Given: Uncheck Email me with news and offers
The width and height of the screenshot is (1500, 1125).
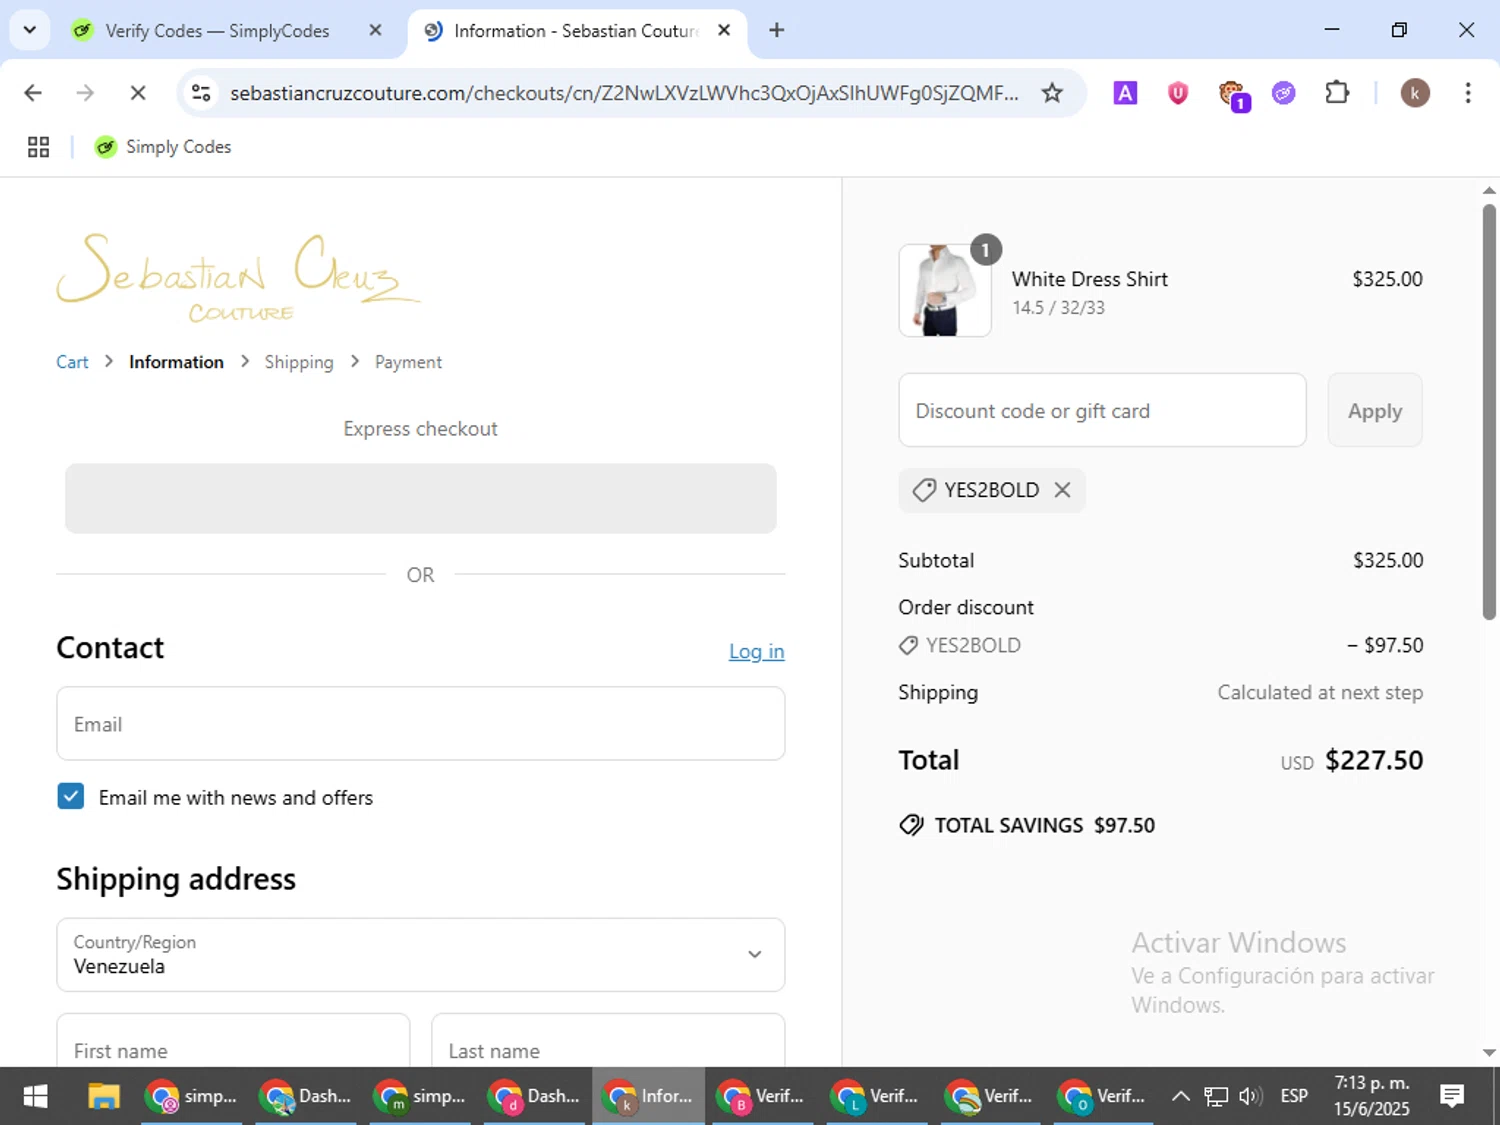Looking at the screenshot, I should click(71, 796).
